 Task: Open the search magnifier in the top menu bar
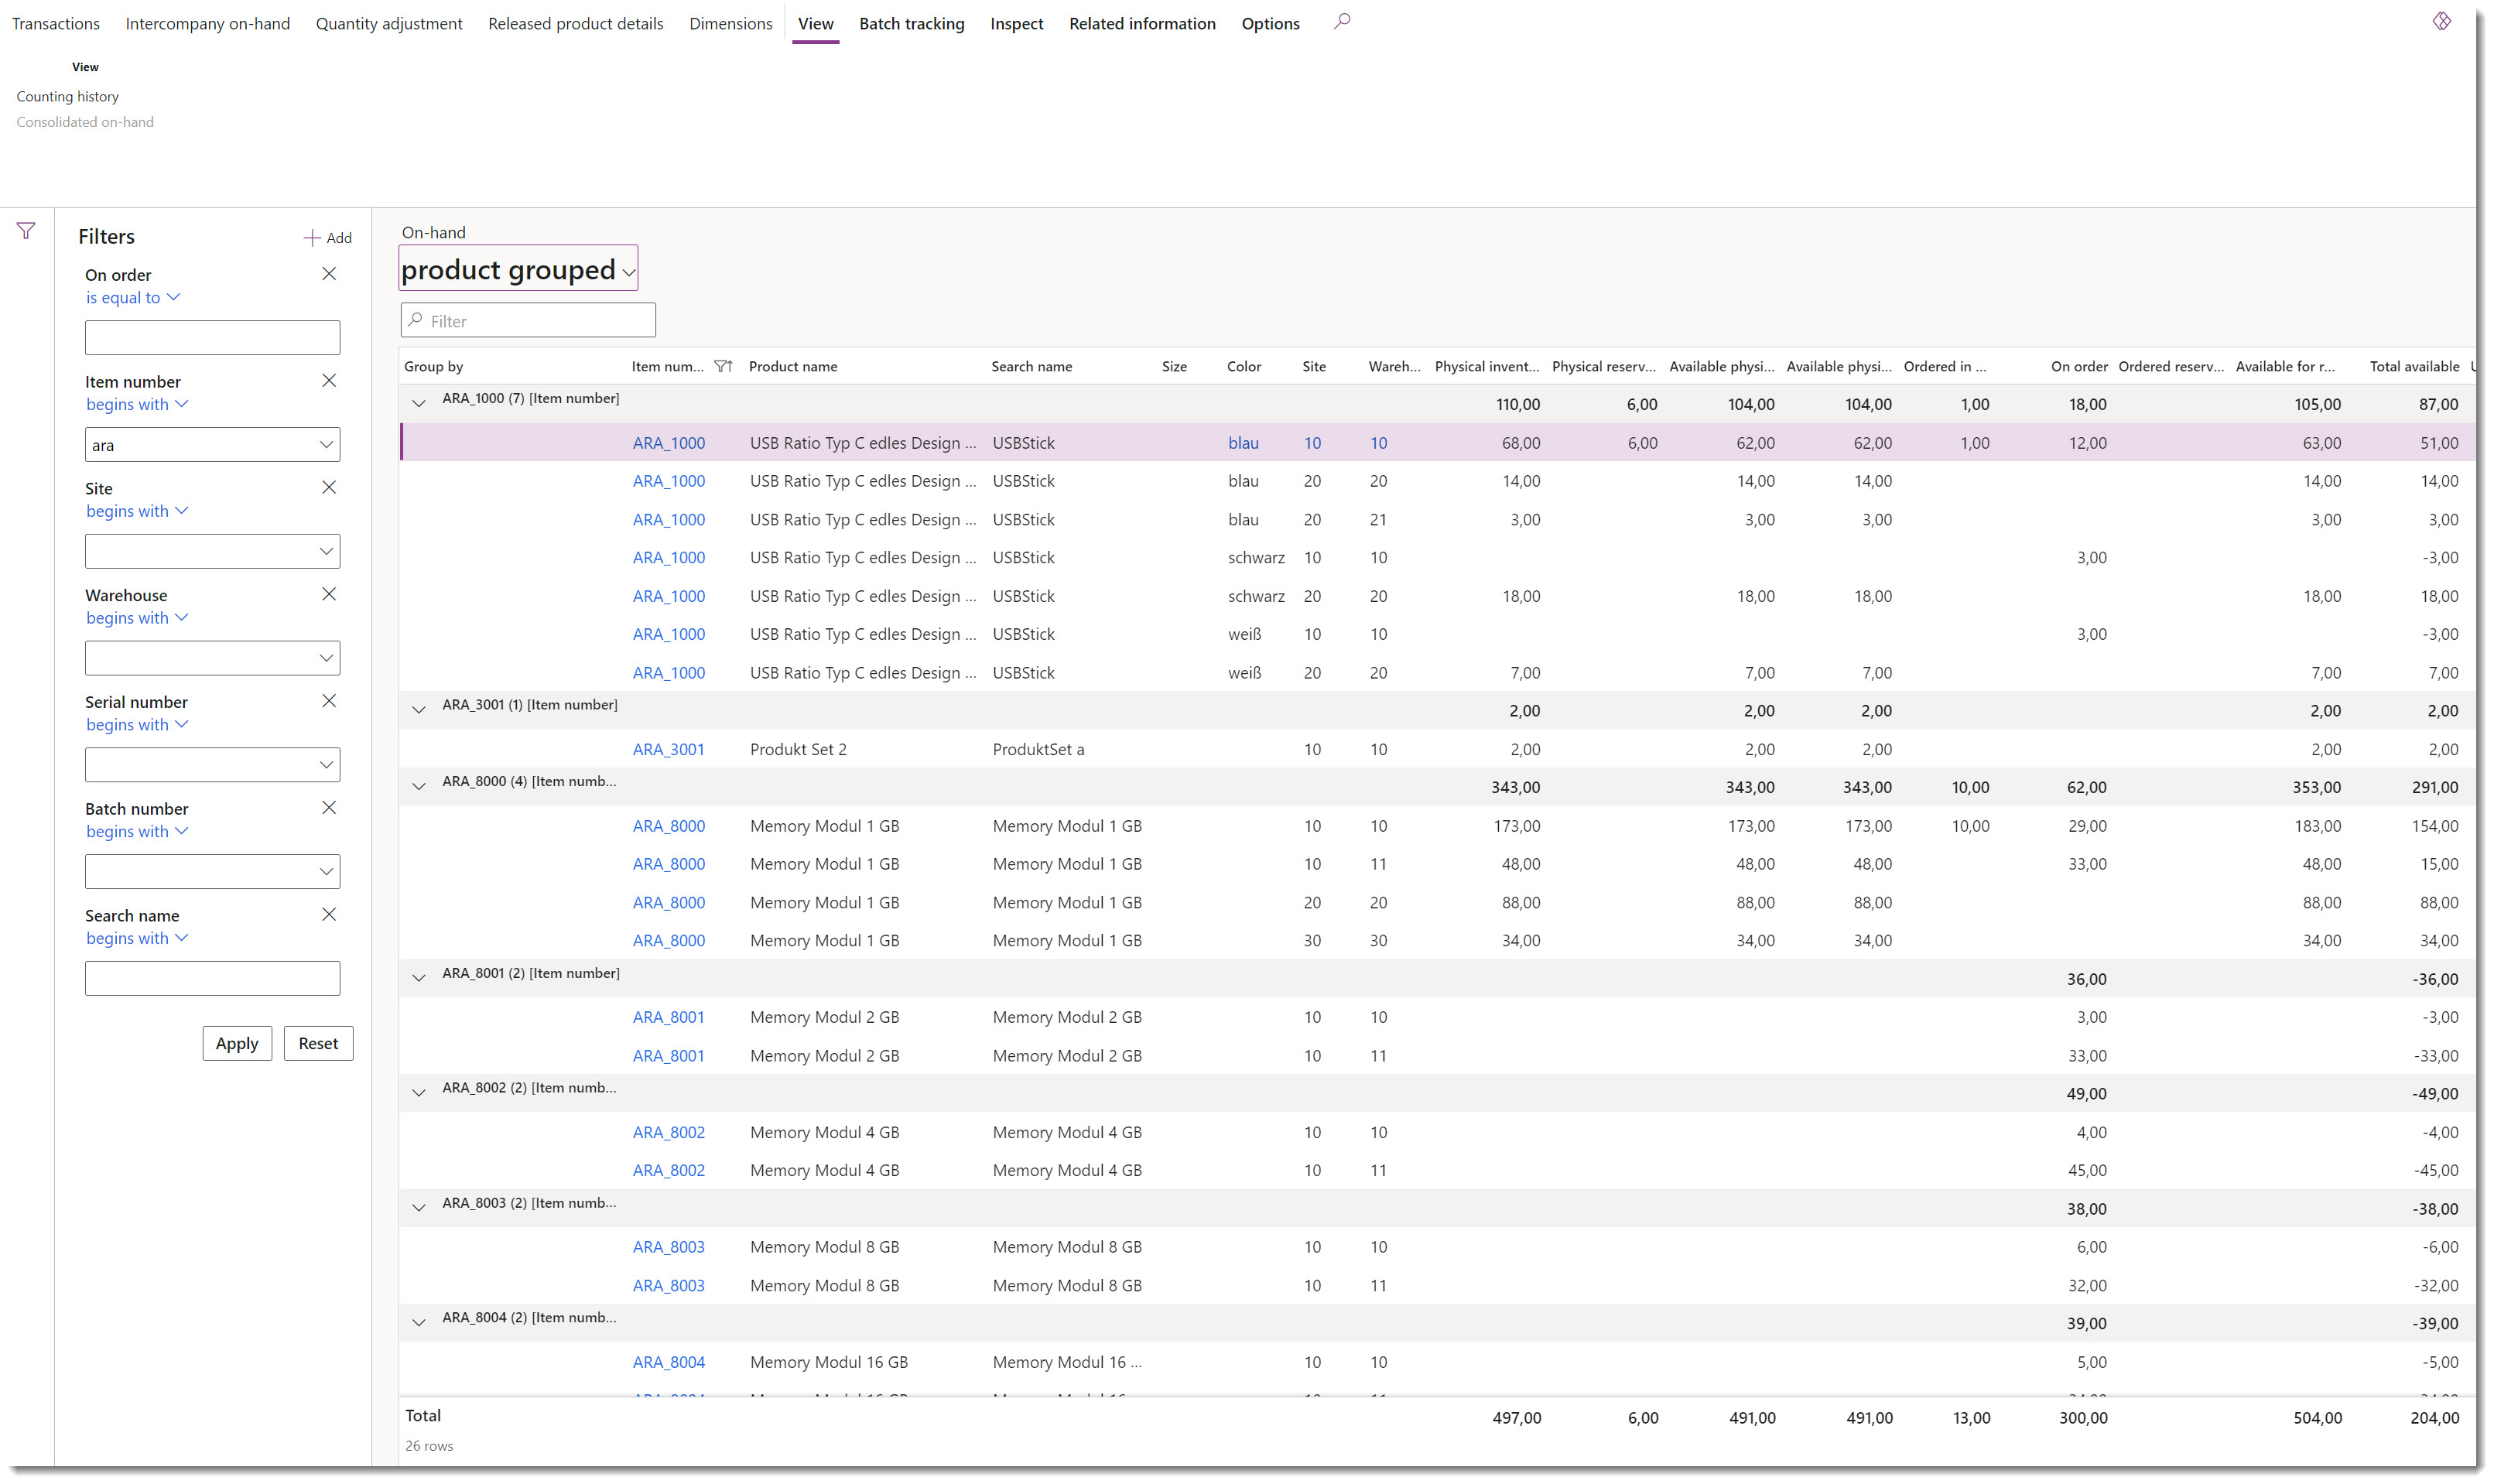[1343, 21]
